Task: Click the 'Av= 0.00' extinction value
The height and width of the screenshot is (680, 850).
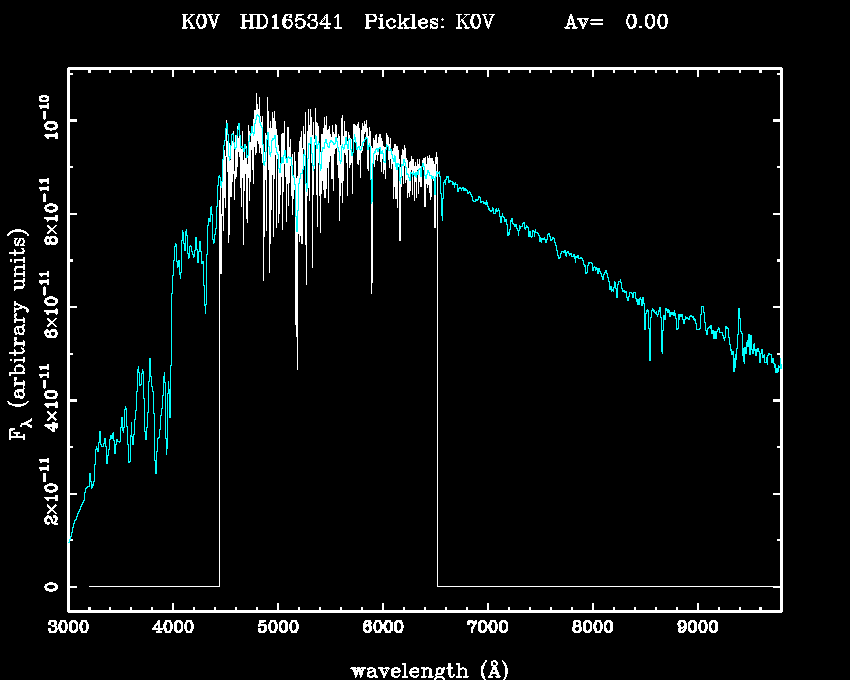Action: [x=615, y=22]
